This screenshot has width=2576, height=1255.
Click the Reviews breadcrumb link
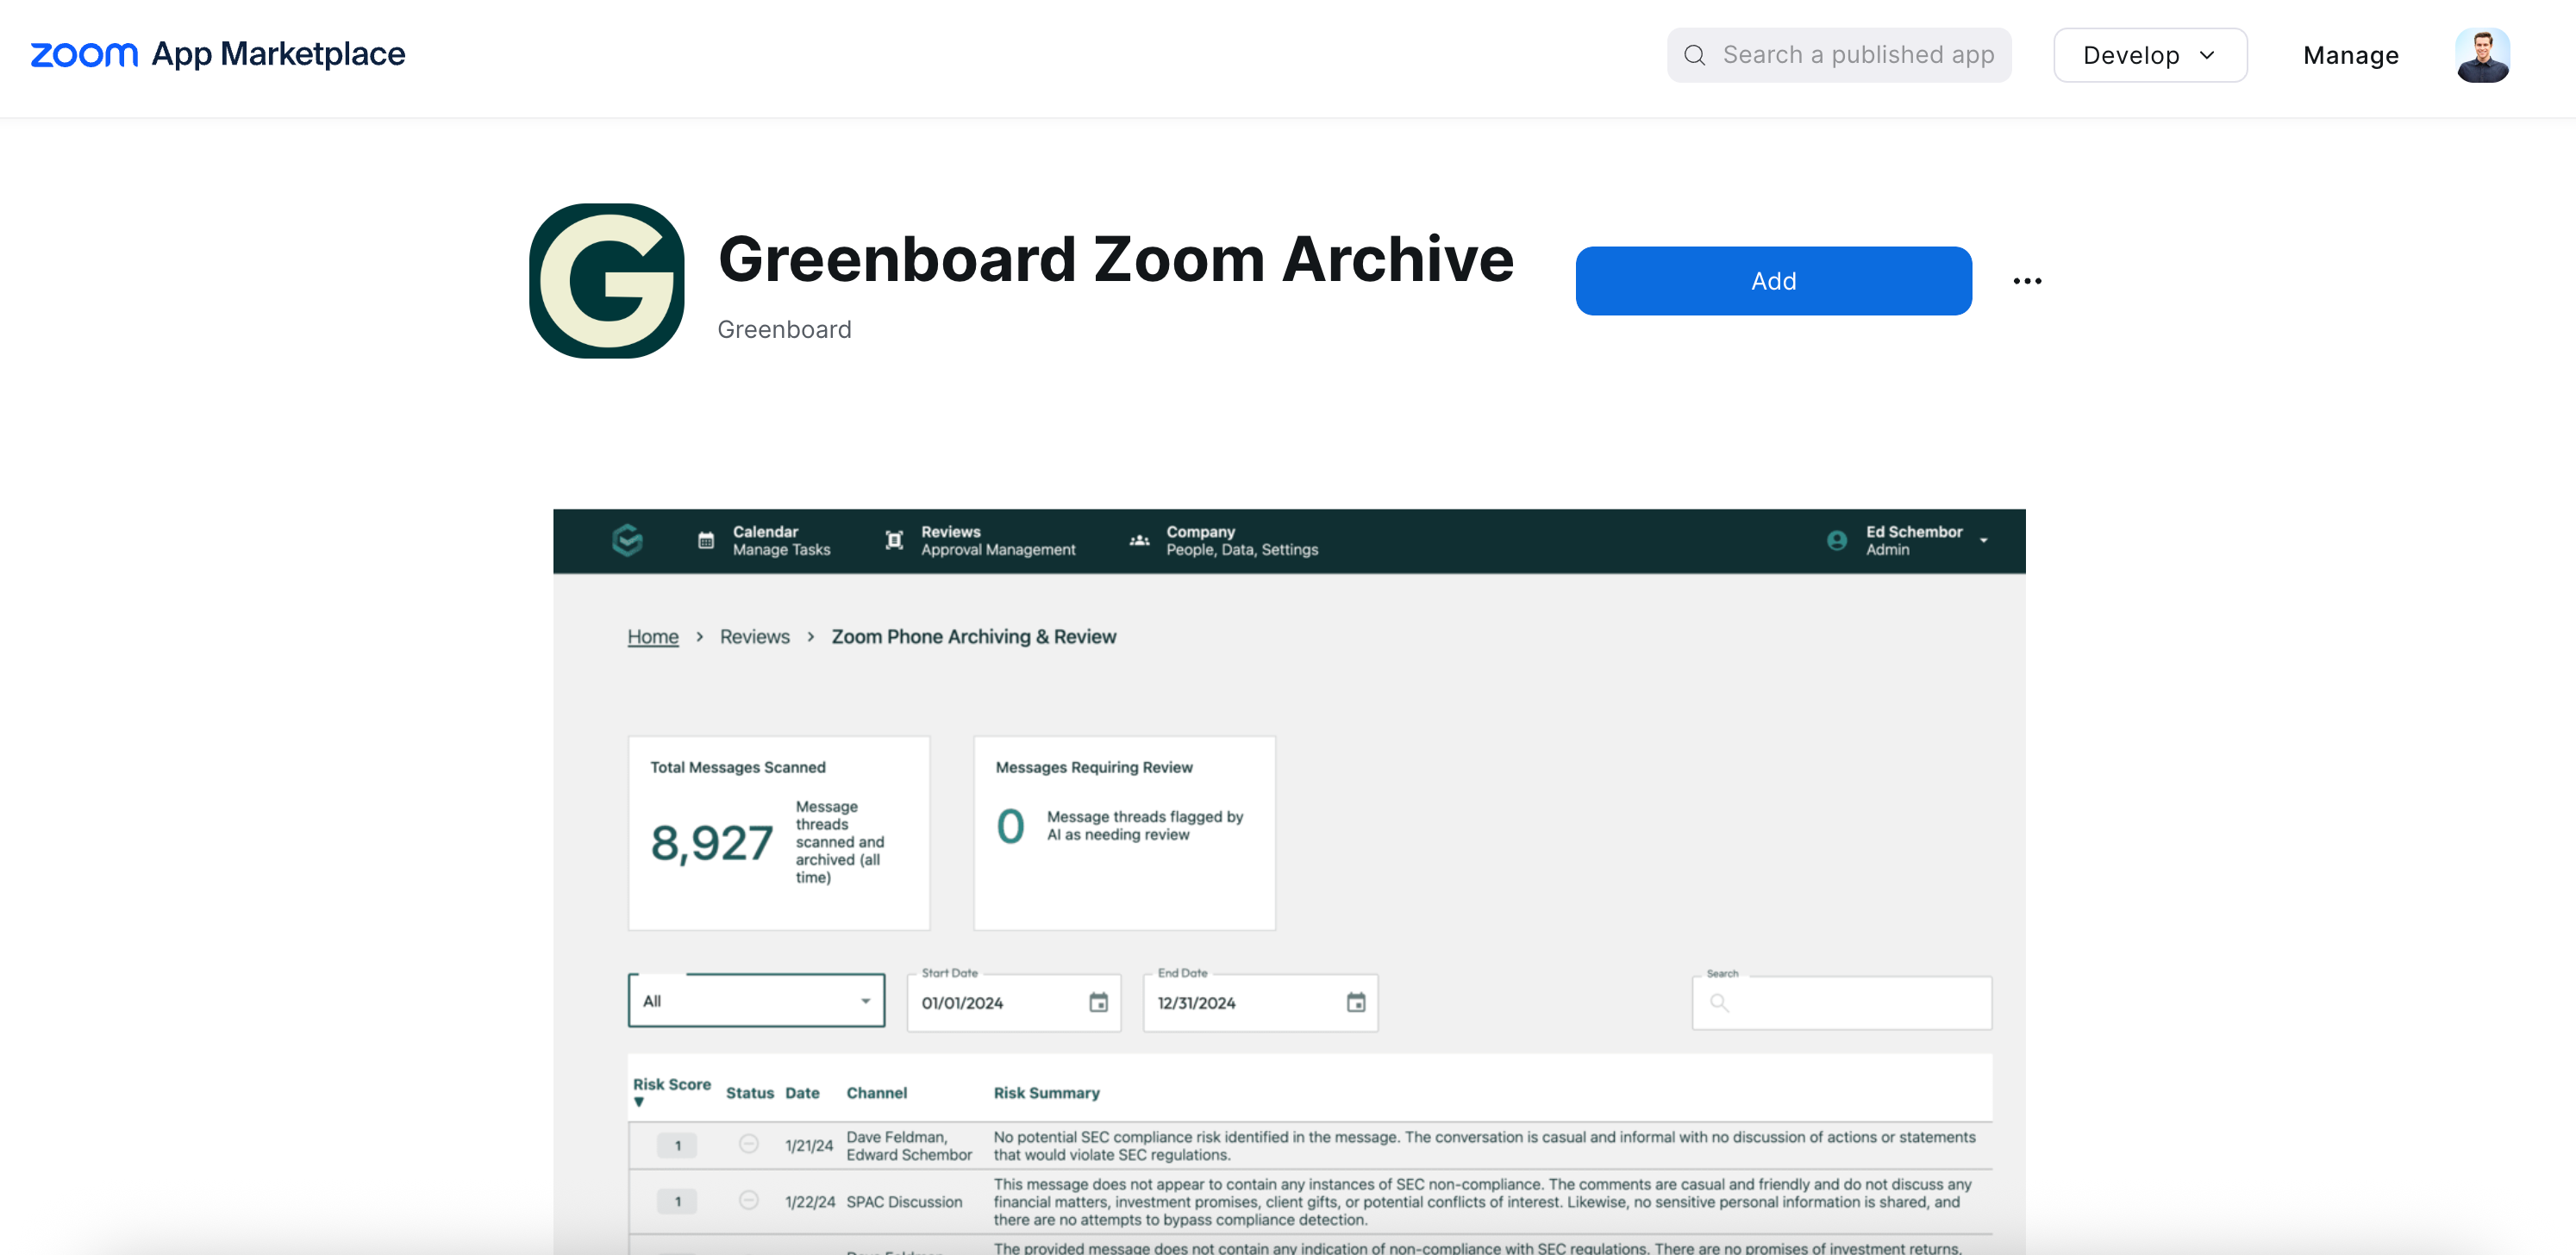755,636
